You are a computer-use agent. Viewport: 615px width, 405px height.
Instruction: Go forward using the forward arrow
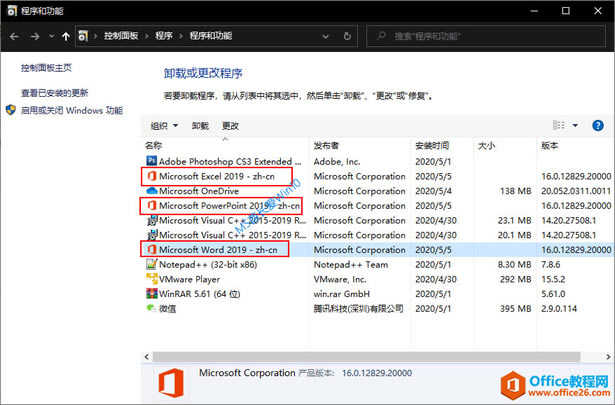[x=35, y=36]
